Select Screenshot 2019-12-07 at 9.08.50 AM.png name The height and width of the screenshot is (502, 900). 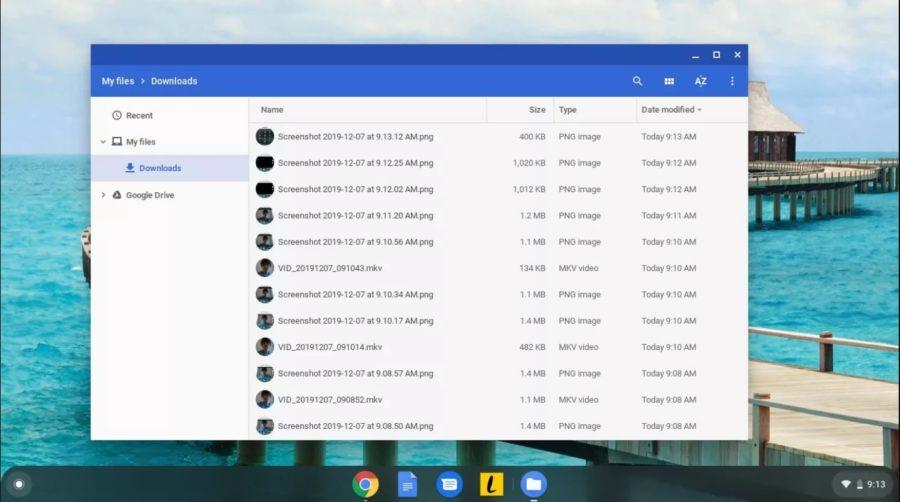pyautogui.click(x=355, y=426)
